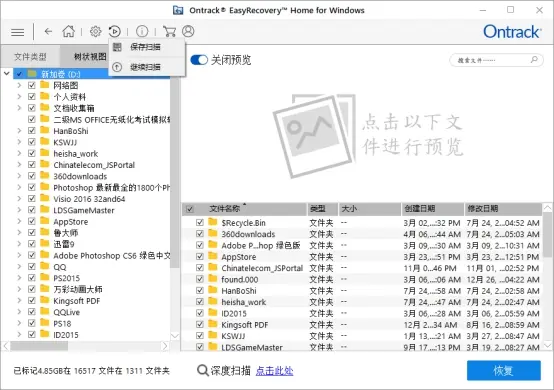Expand the QQLive folder node
The image size is (554, 390).
(x=19, y=312)
